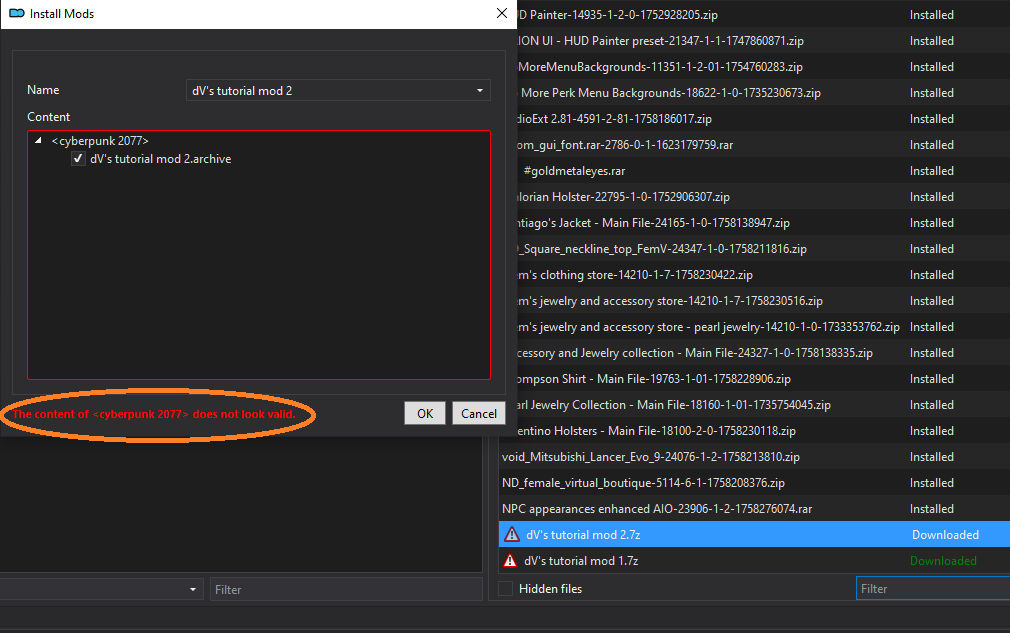Enable the Hidden files checkbox
Image resolution: width=1010 pixels, height=633 pixels.
coord(507,589)
